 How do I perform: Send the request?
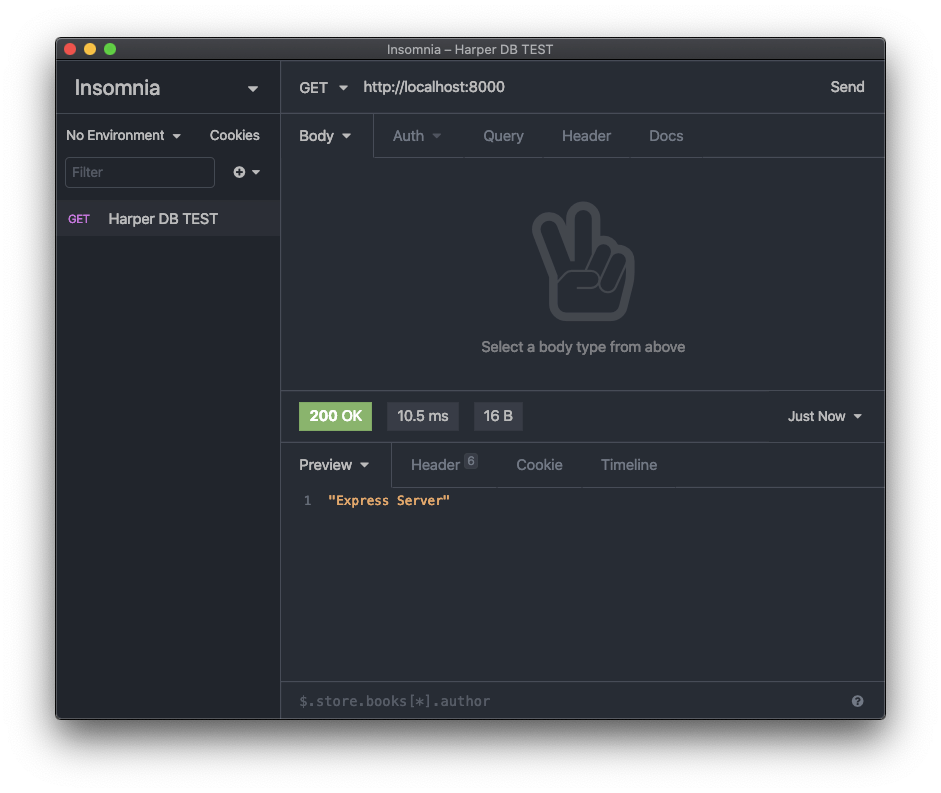coord(847,87)
